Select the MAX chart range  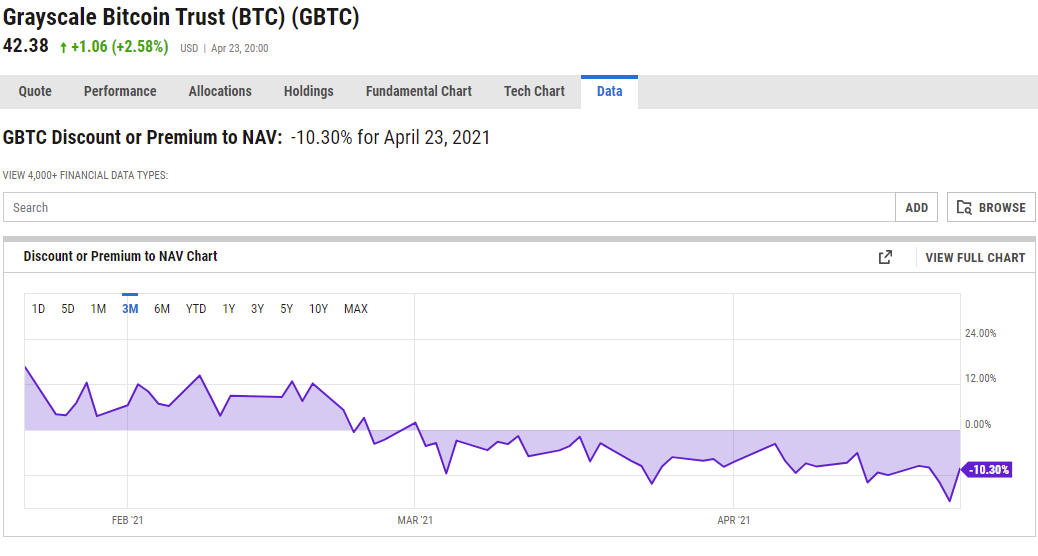click(x=355, y=308)
